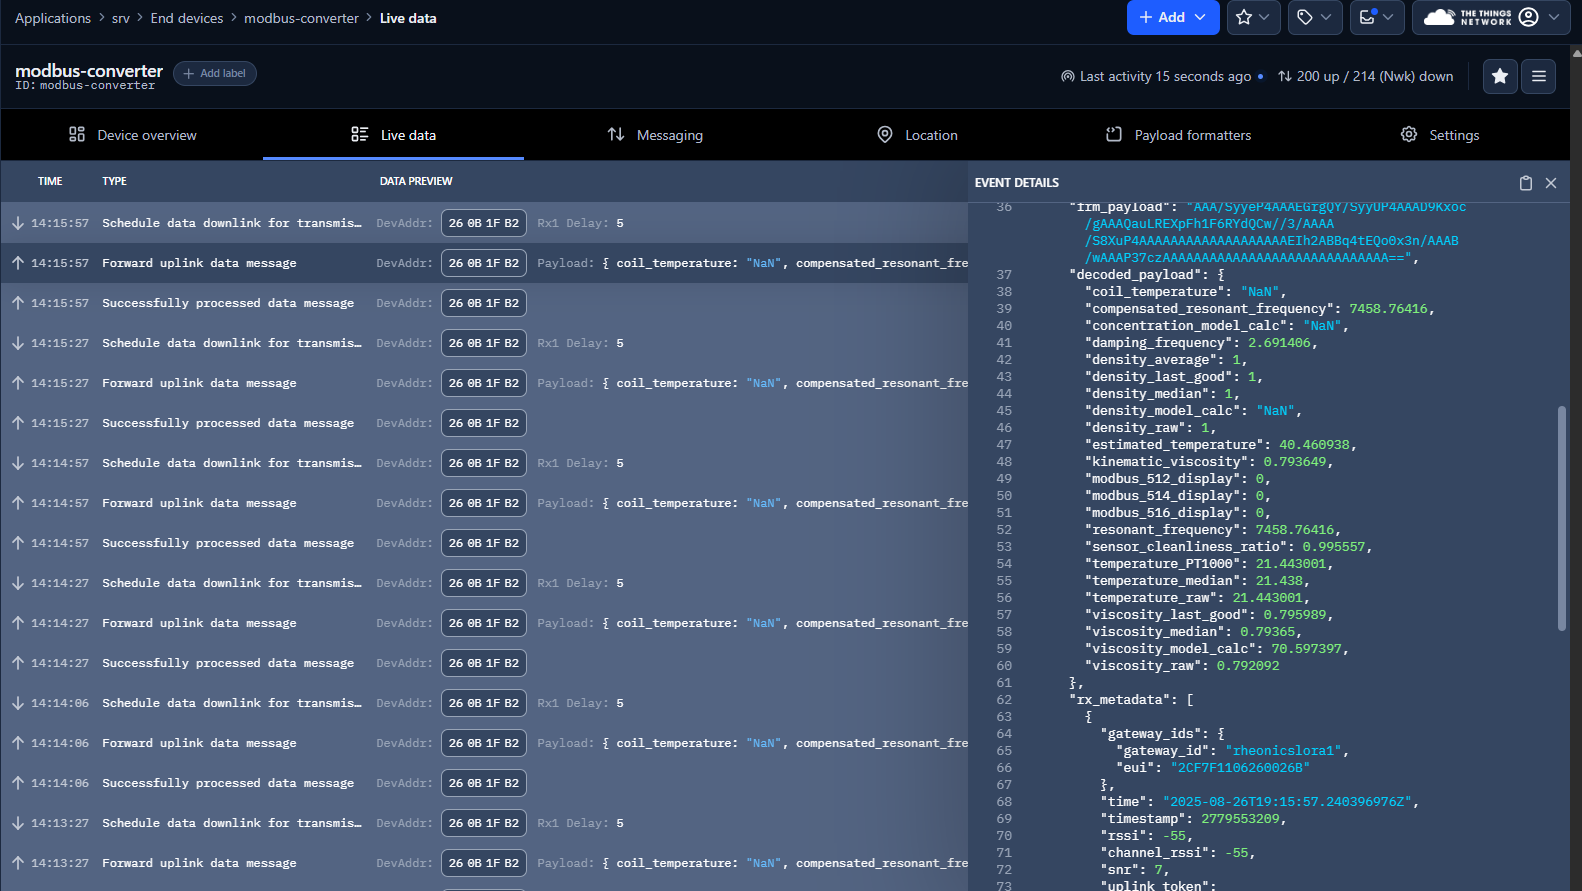Bookmark device with the star button
This screenshot has height=891, width=1582.
tap(1499, 76)
